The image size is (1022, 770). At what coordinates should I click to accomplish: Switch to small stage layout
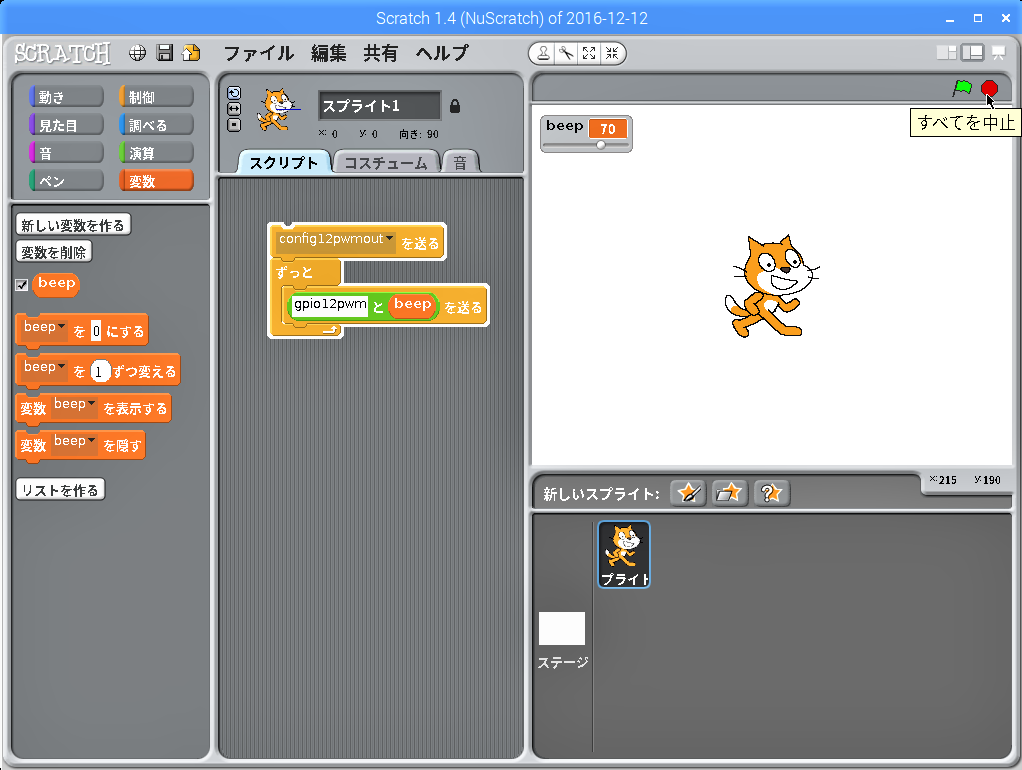tap(946, 53)
